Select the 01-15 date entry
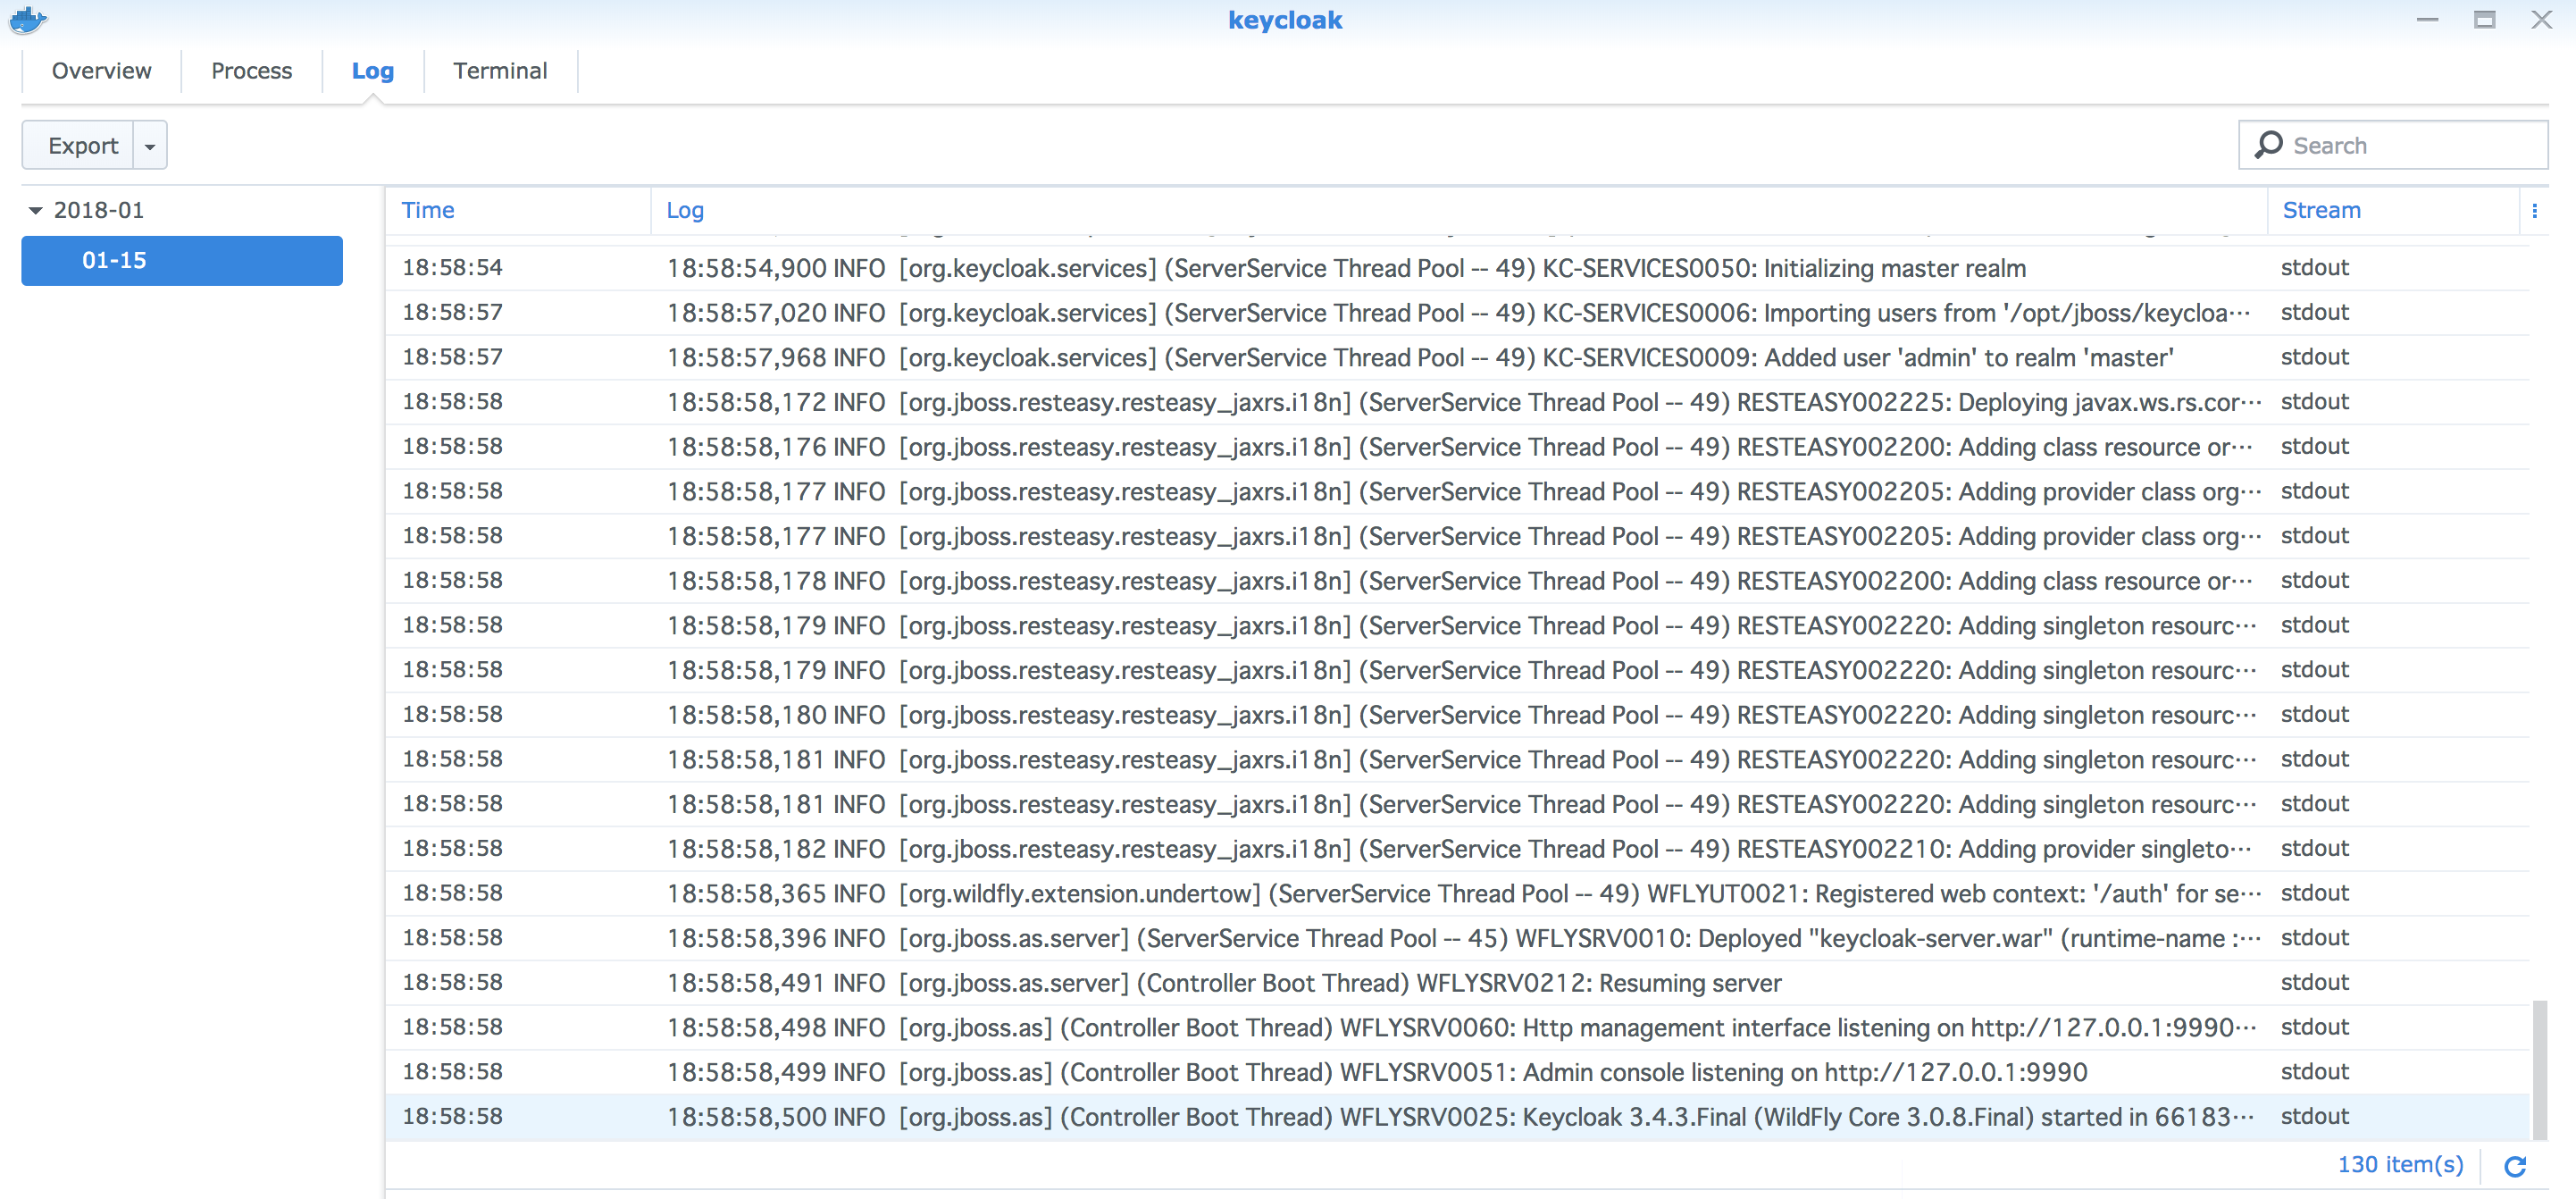The height and width of the screenshot is (1199, 2576). tap(181, 261)
